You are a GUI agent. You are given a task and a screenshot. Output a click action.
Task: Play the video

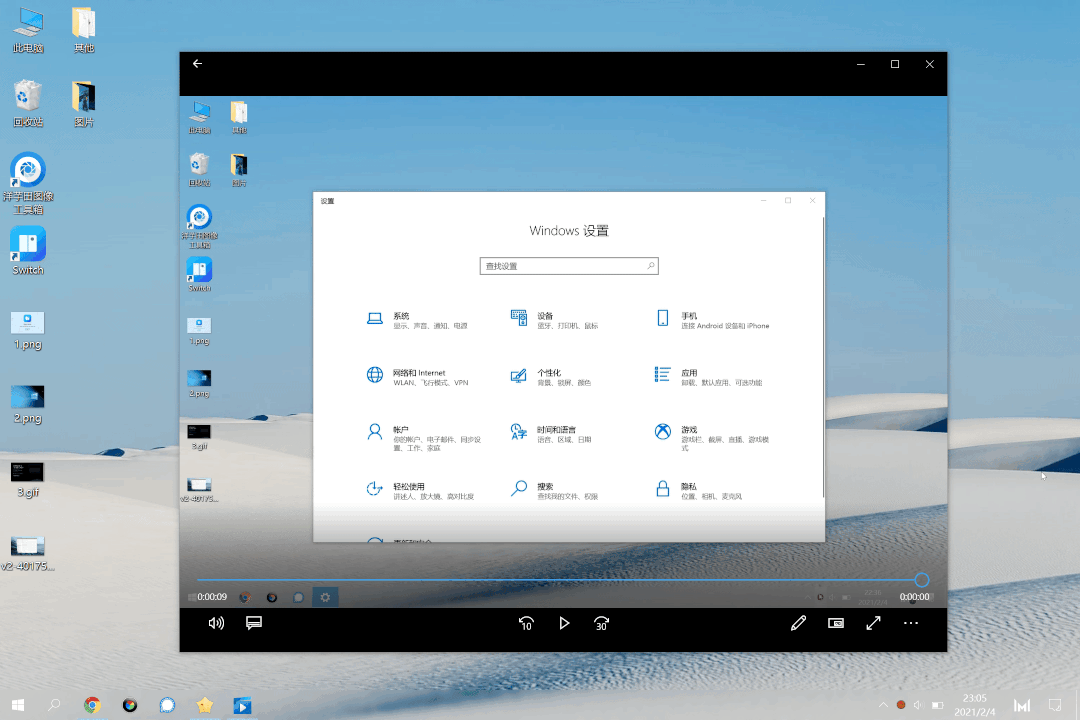point(564,624)
